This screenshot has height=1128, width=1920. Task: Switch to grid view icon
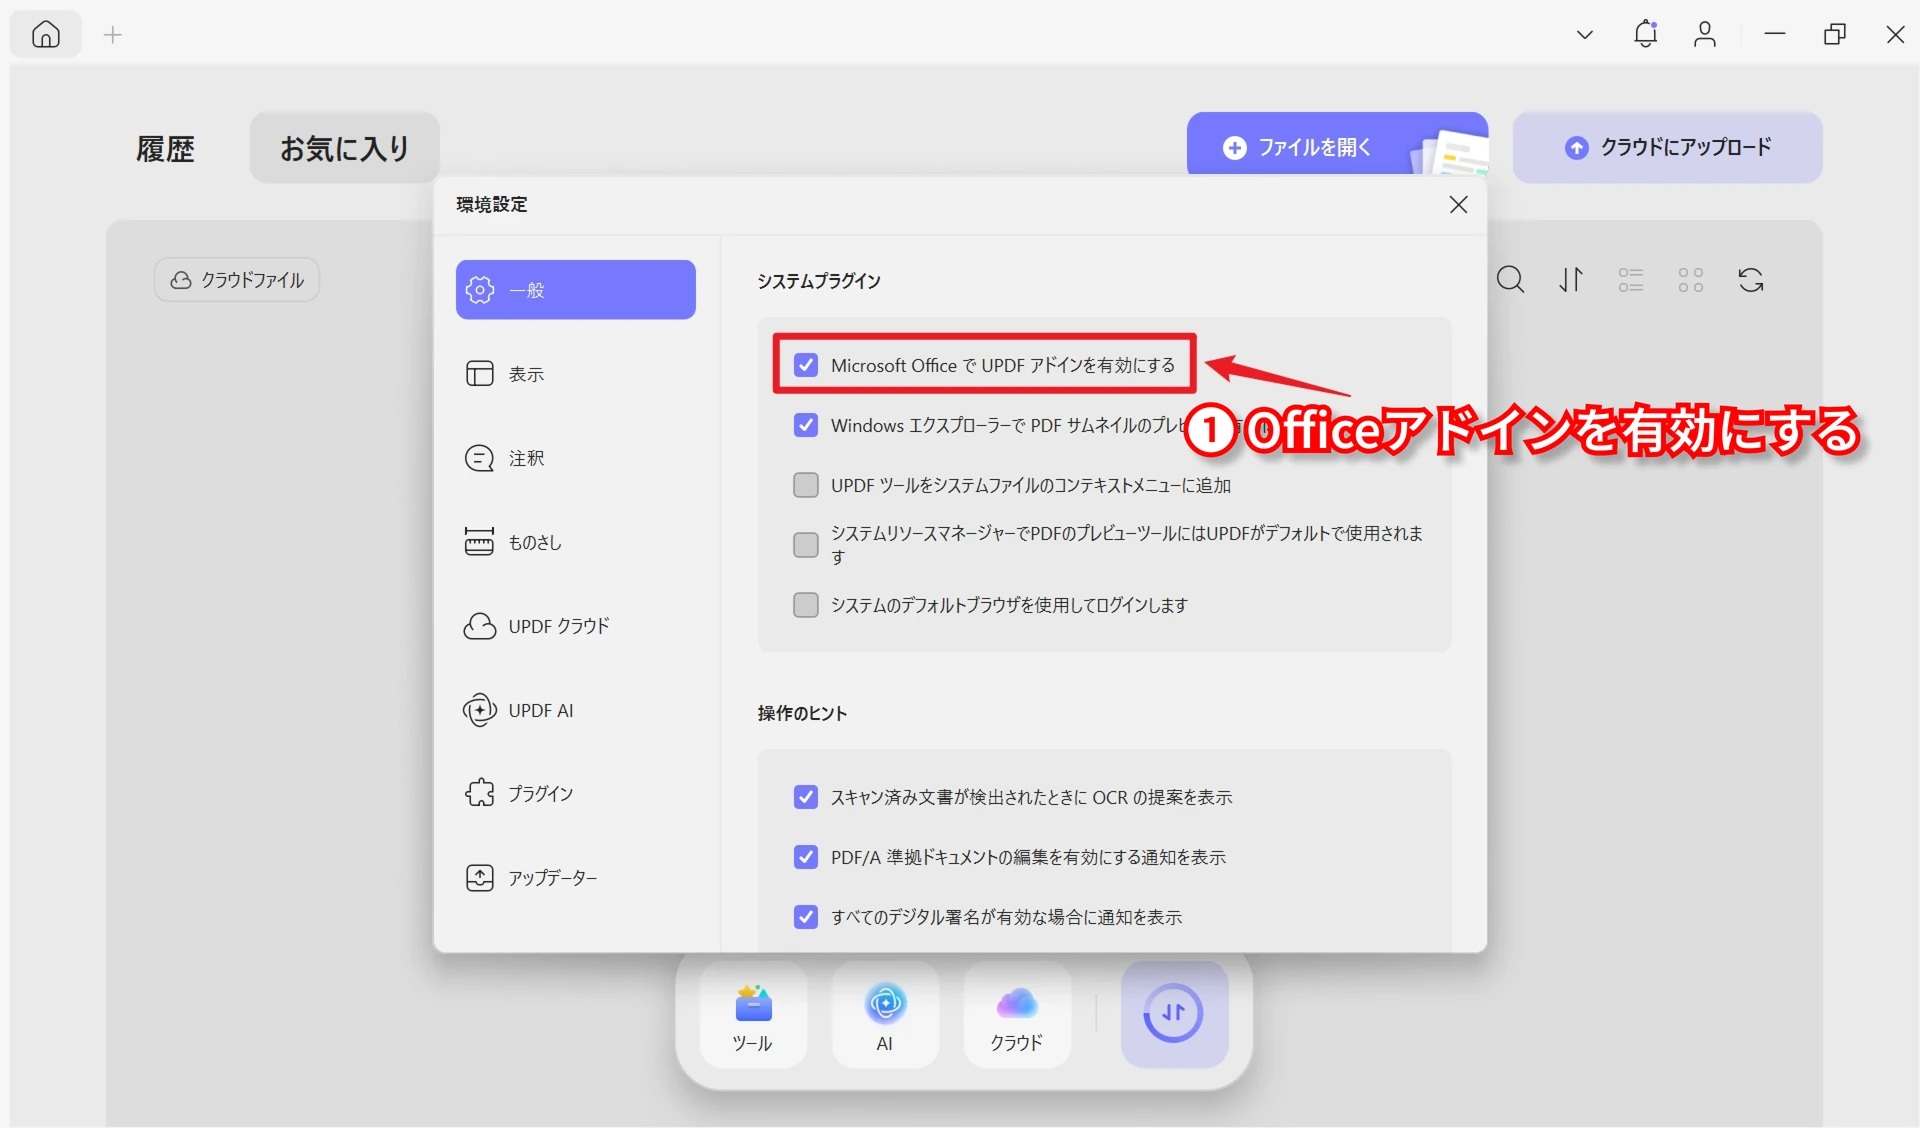[1691, 280]
